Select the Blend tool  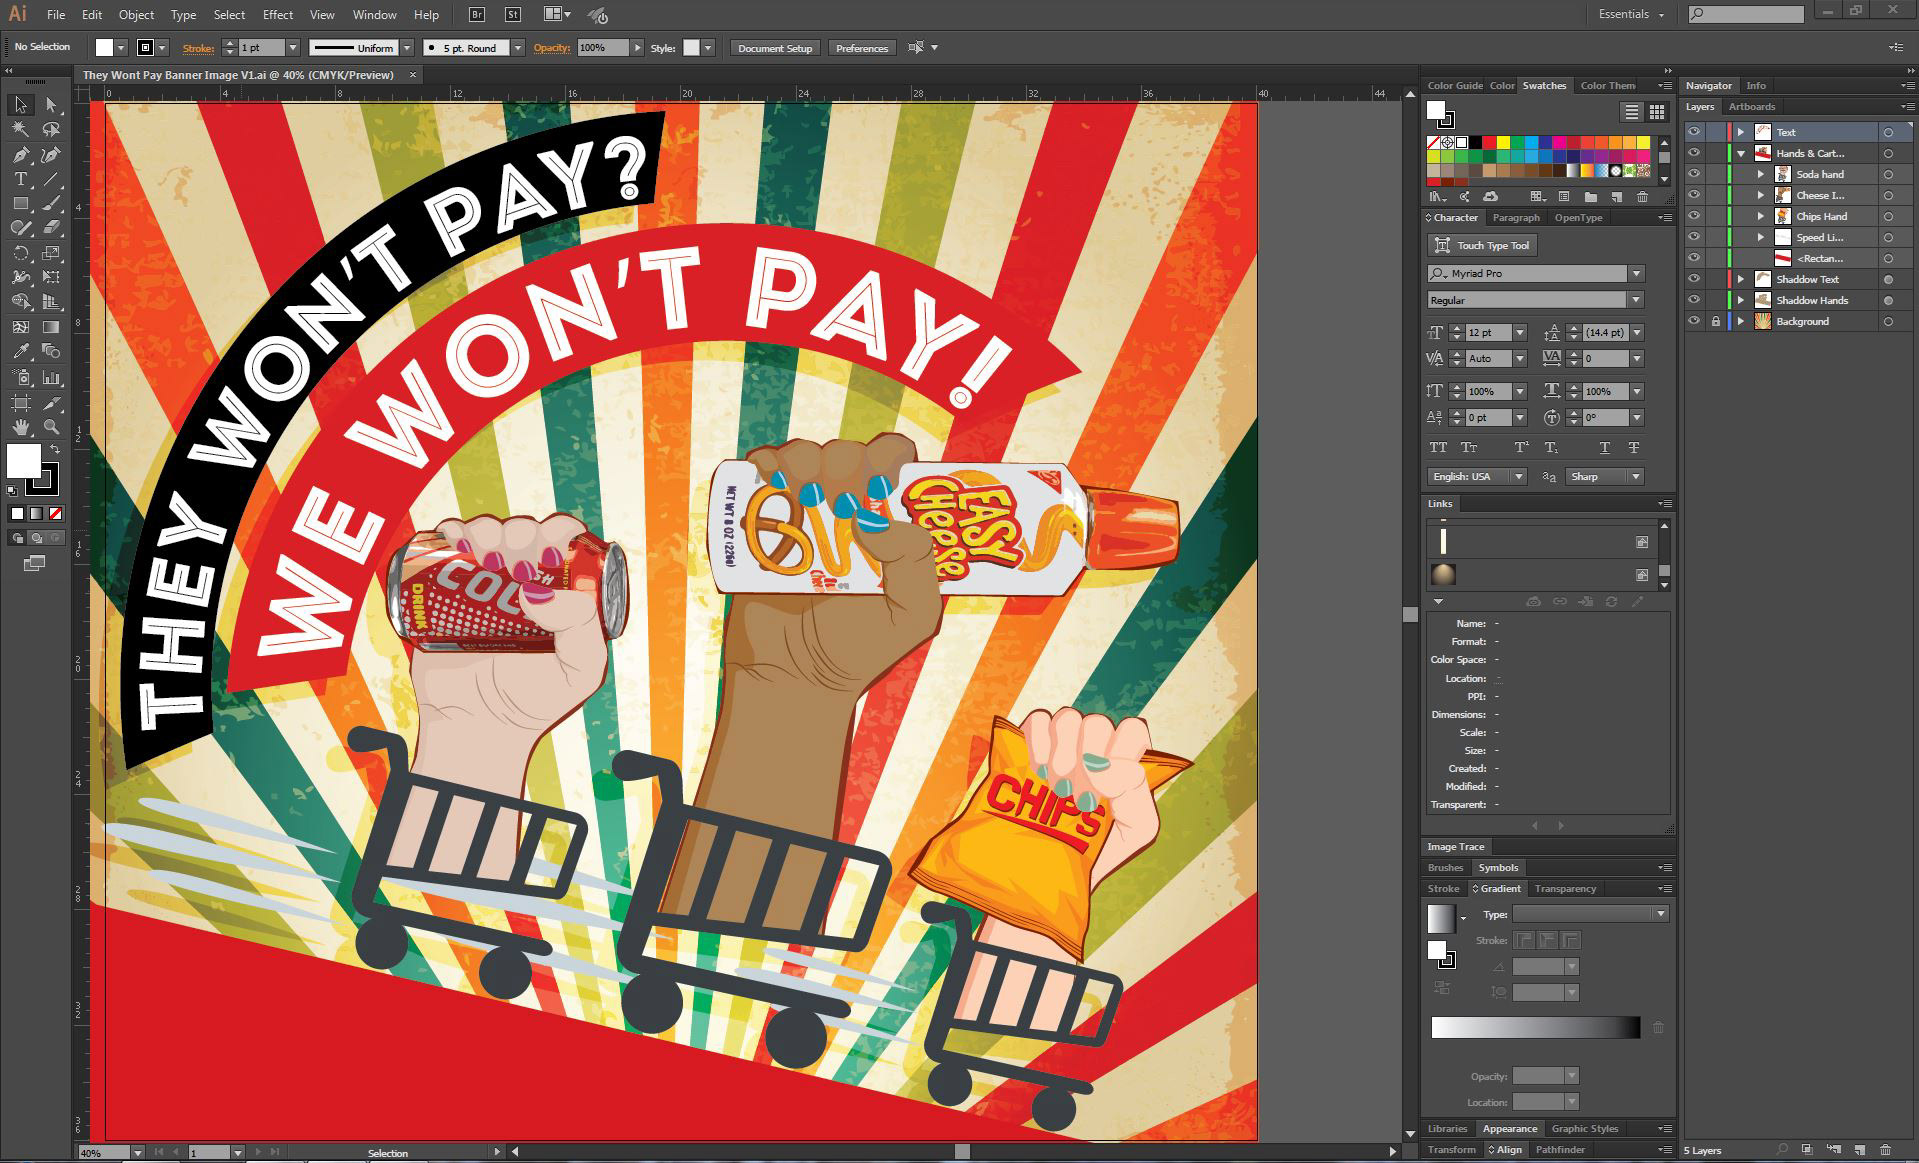pos(51,351)
